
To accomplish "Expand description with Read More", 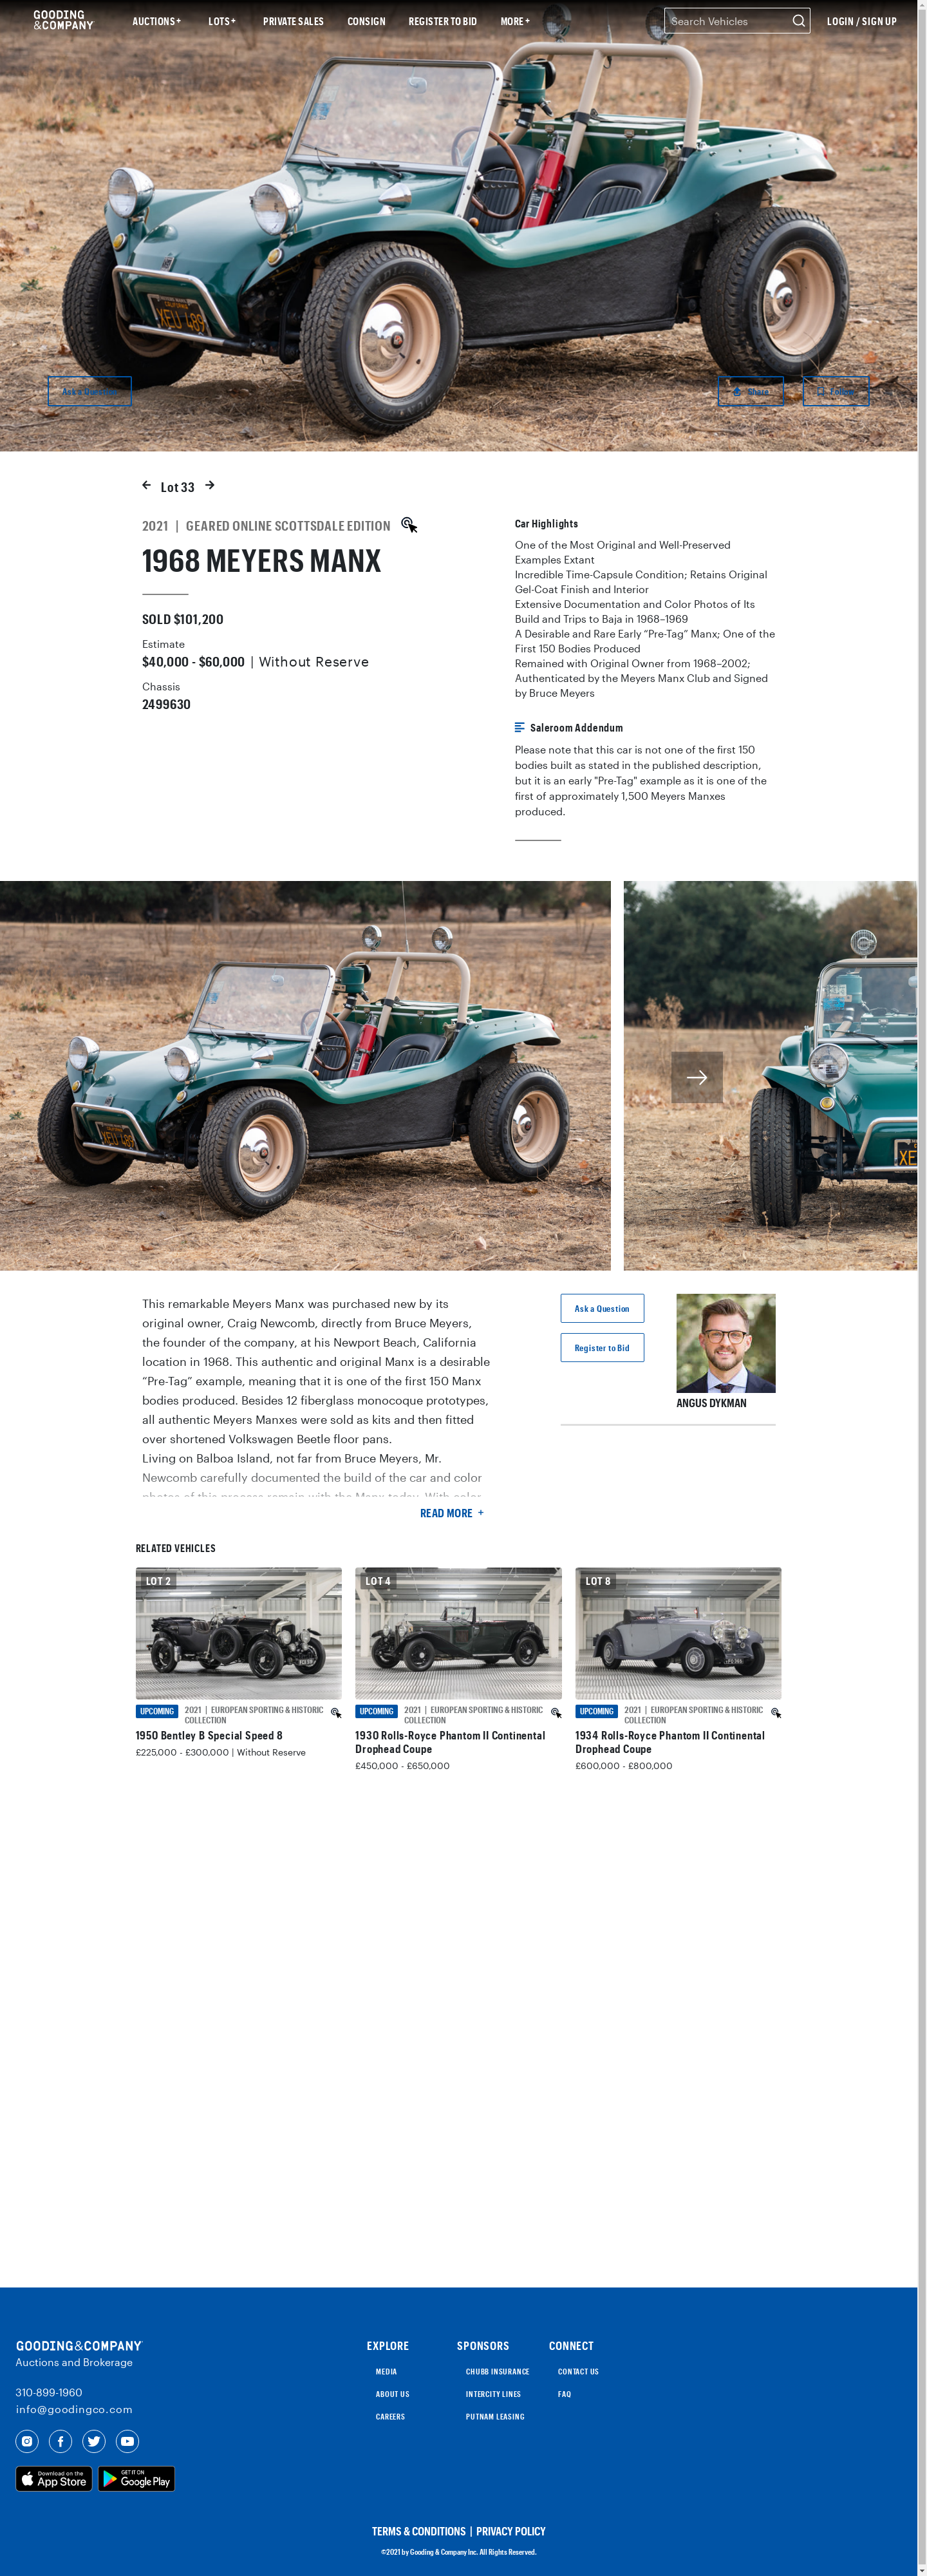I will pos(452,1513).
